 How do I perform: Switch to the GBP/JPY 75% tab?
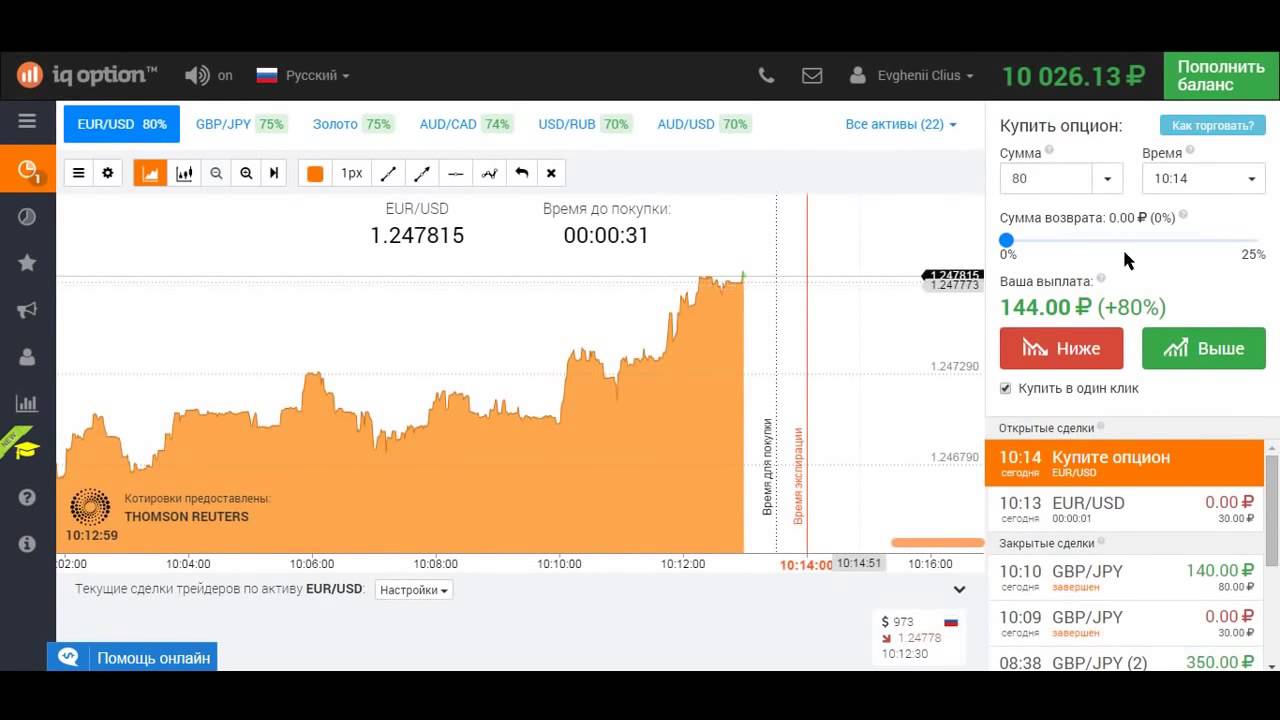pyautogui.click(x=240, y=124)
